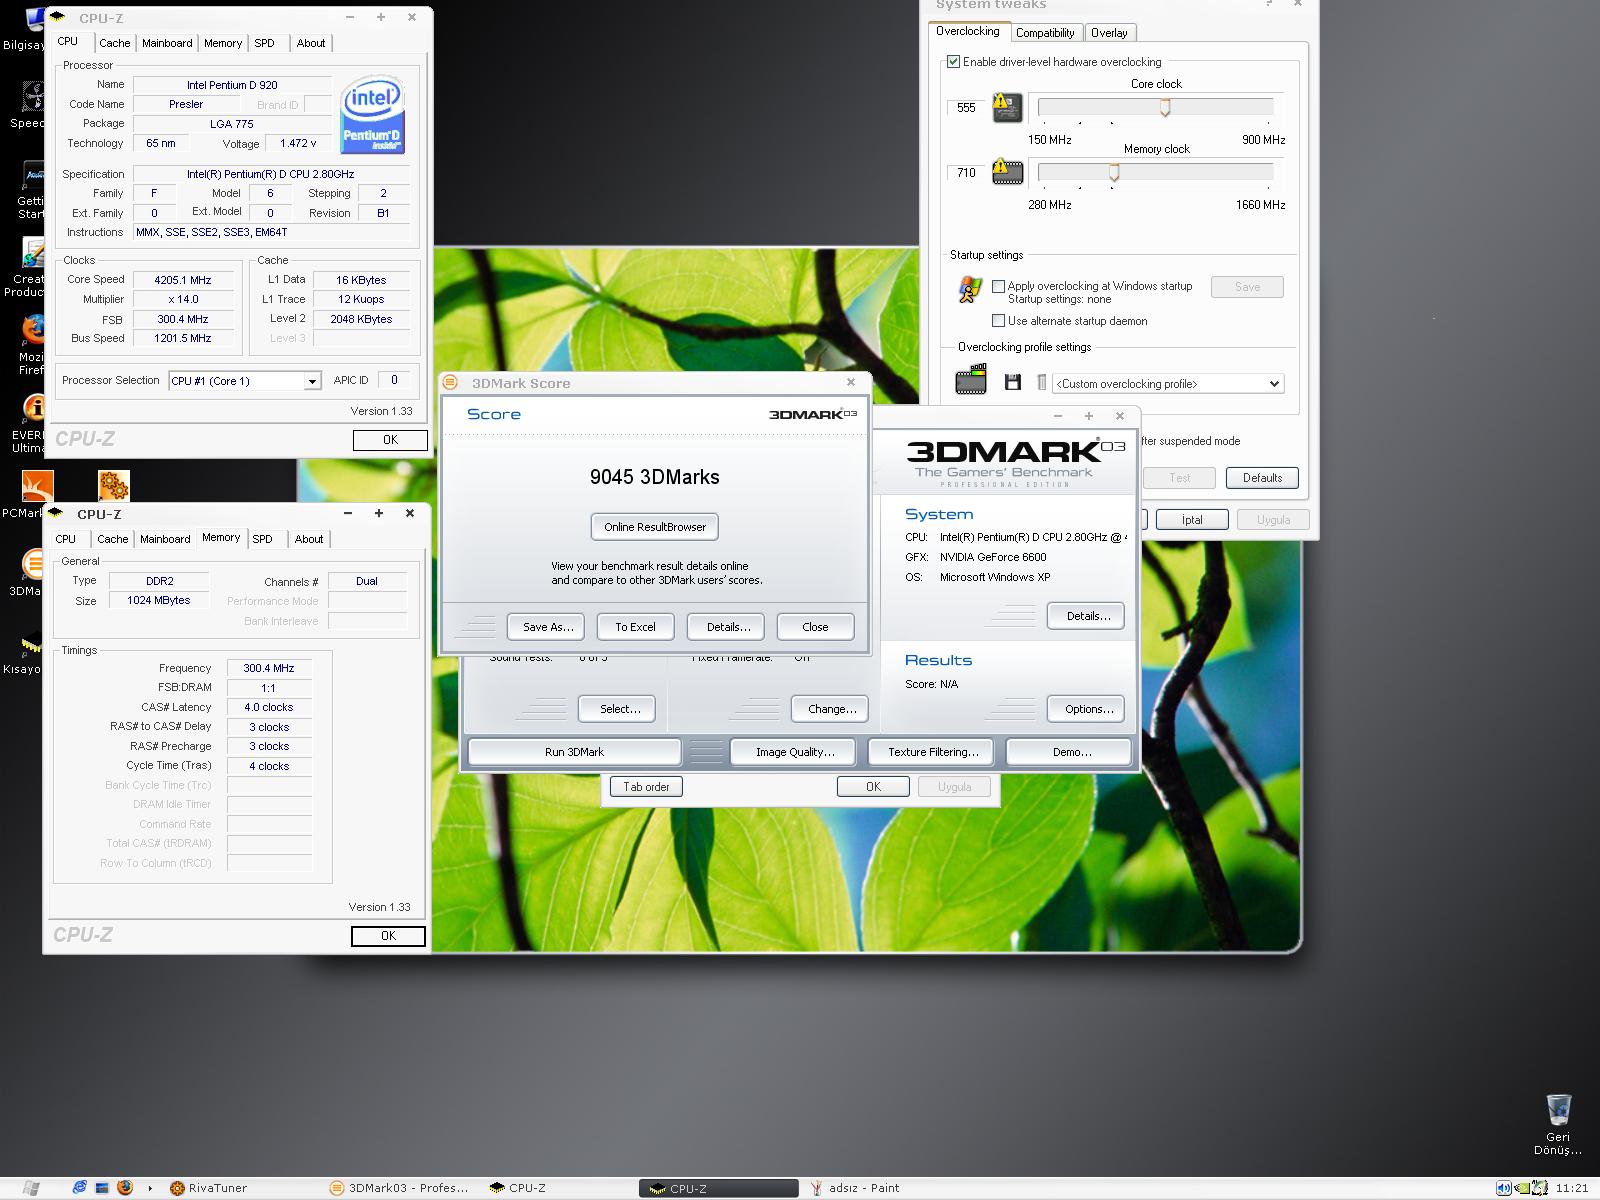Click Close button in 3DMark Score dialog
The image size is (1600, 1200).
coord(816,627)
